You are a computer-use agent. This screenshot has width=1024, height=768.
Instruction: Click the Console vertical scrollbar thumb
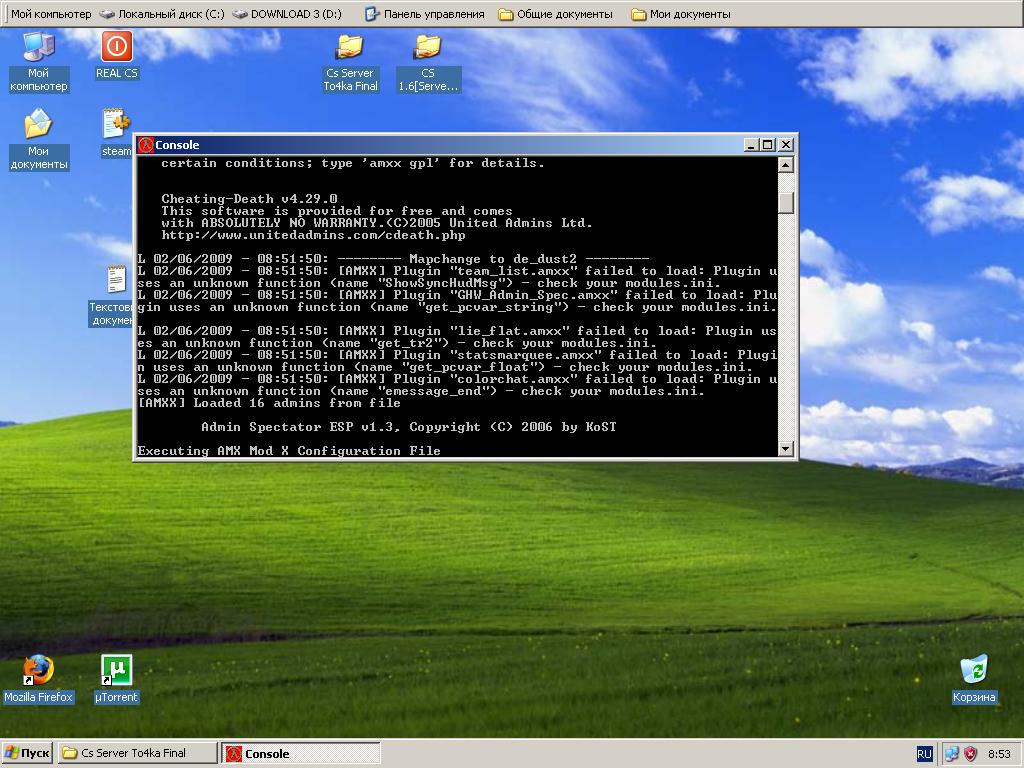coord(786,203)
